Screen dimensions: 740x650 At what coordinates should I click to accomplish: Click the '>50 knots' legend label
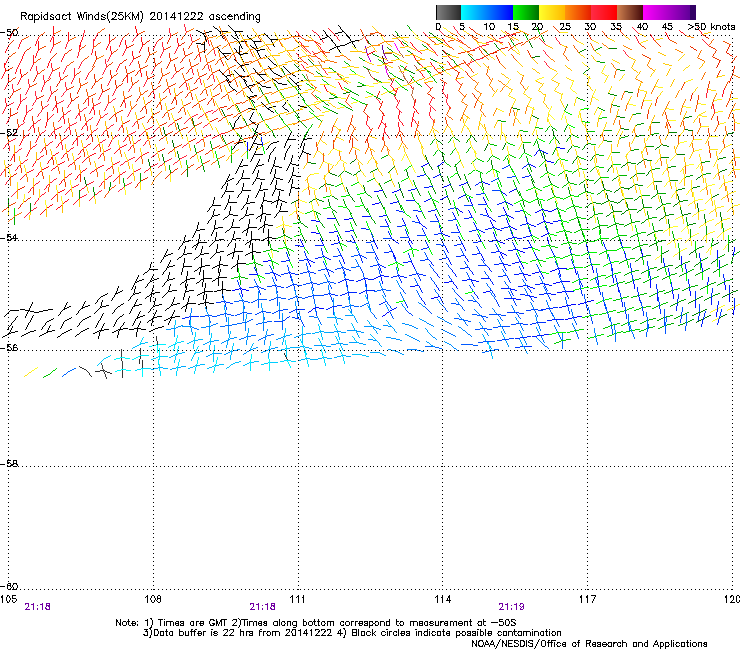(x=711, y=27)
